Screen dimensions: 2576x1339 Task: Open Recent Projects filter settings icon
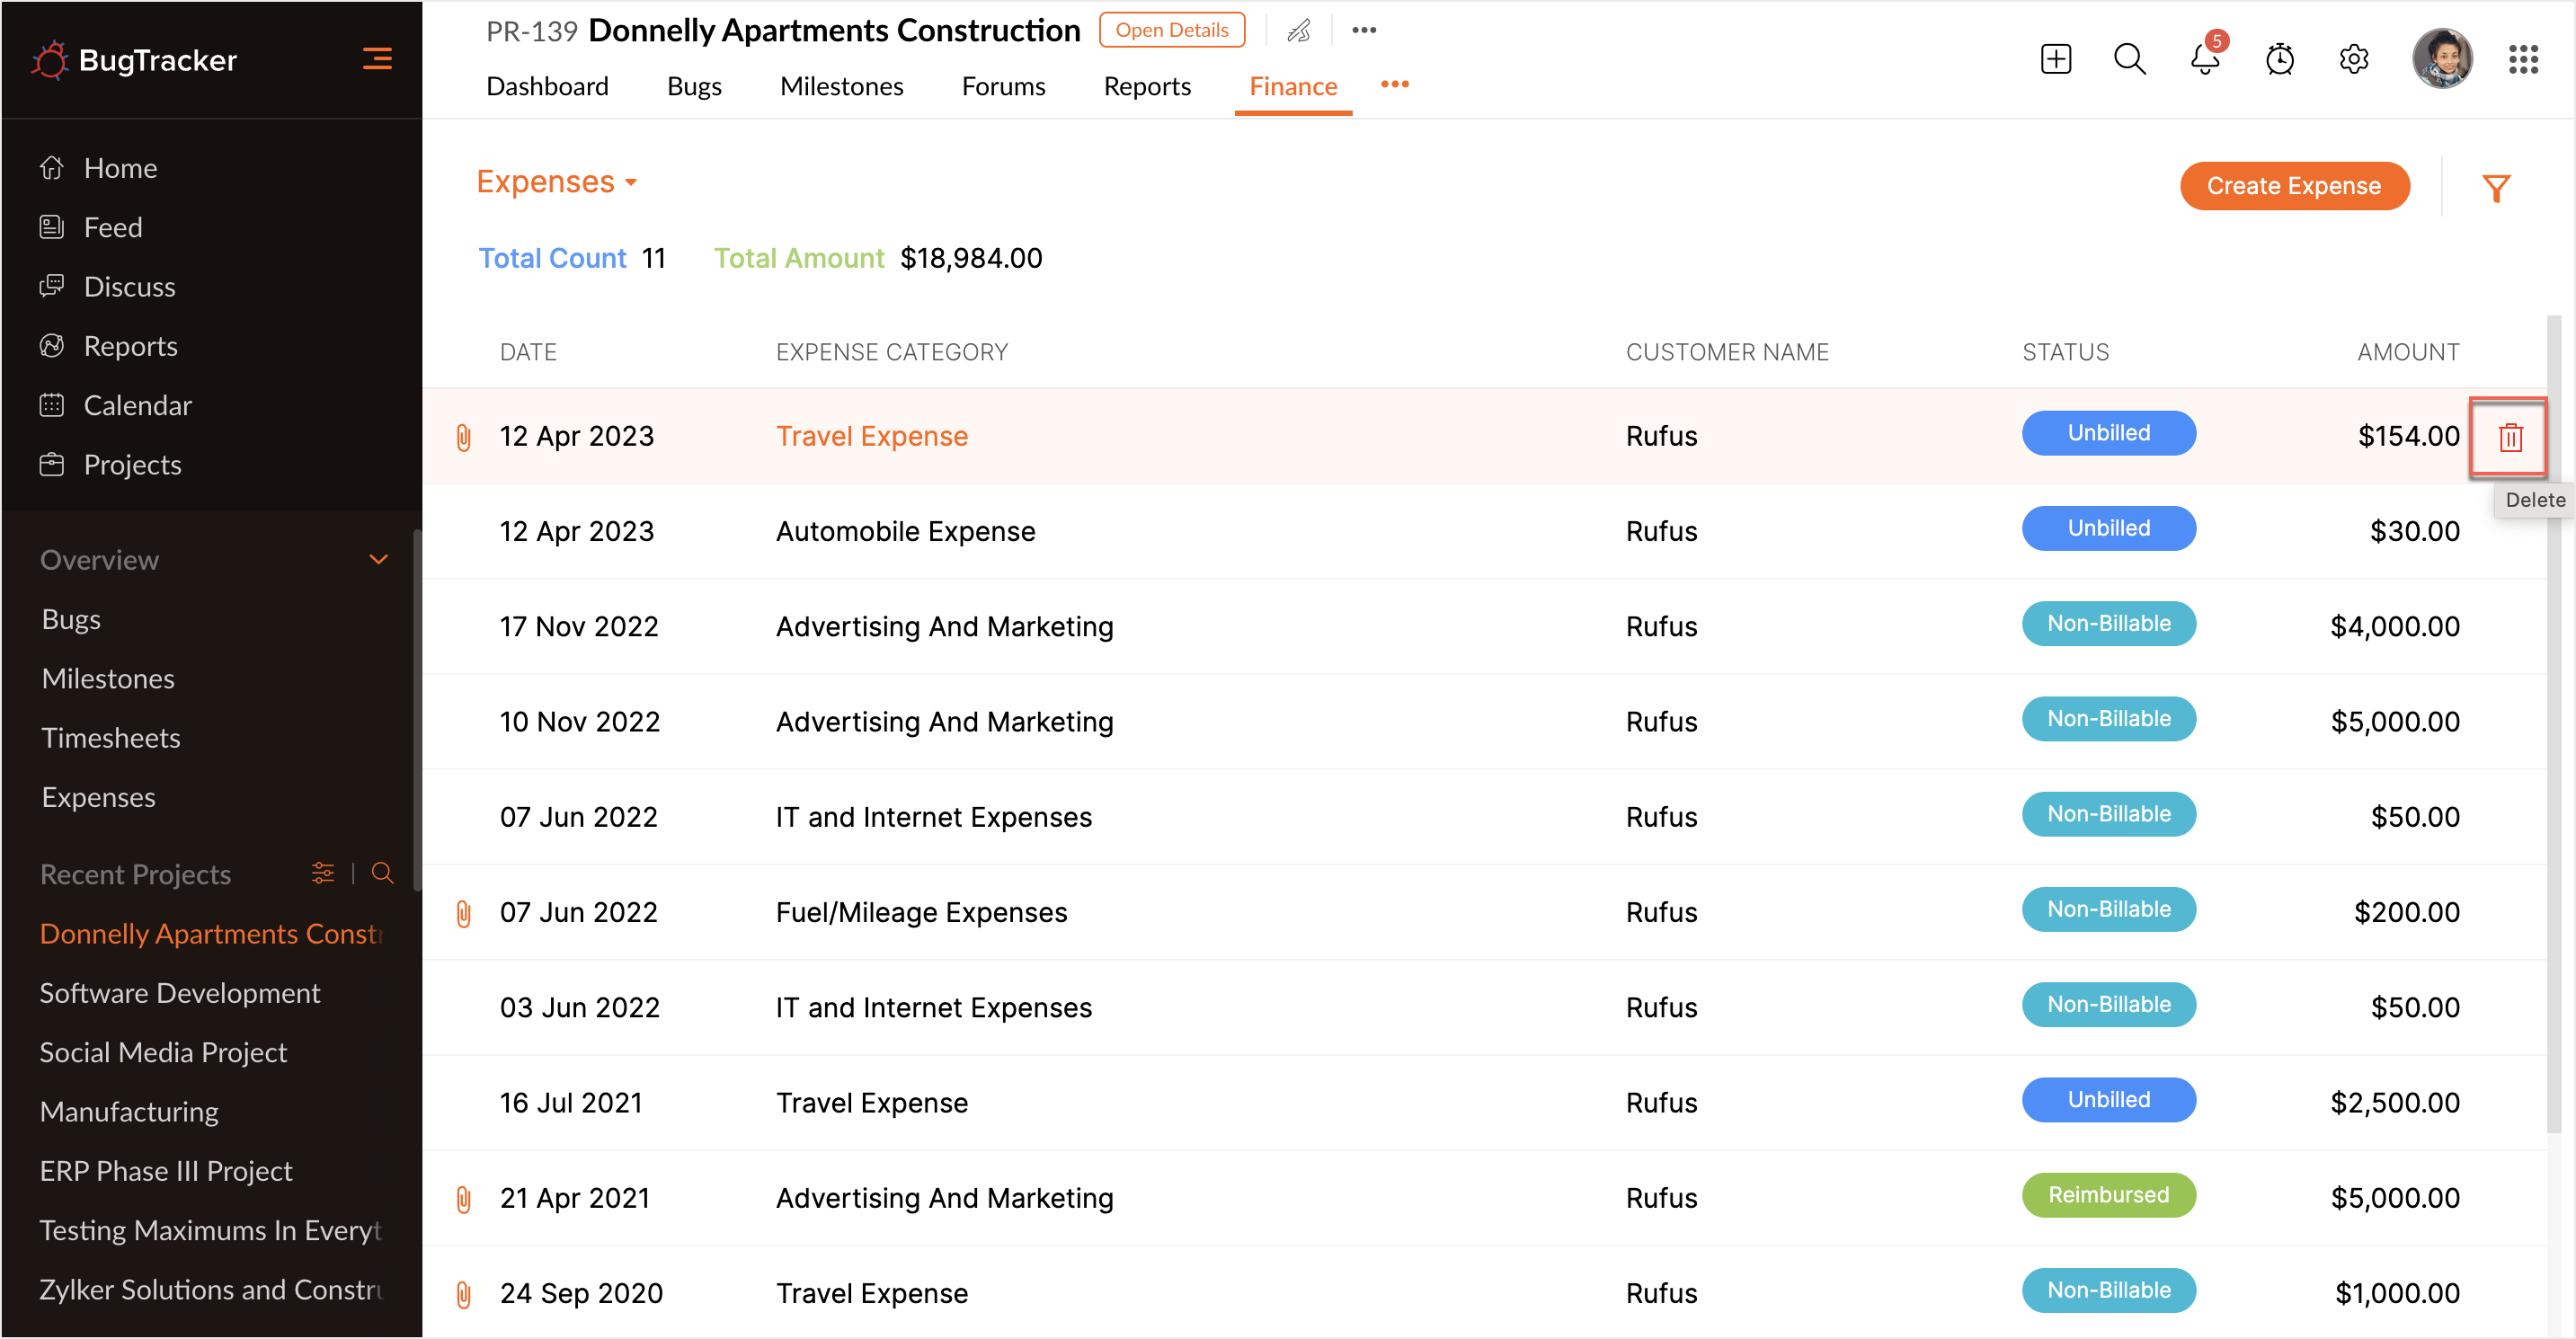pyautogui.click(x=322, y=873)
